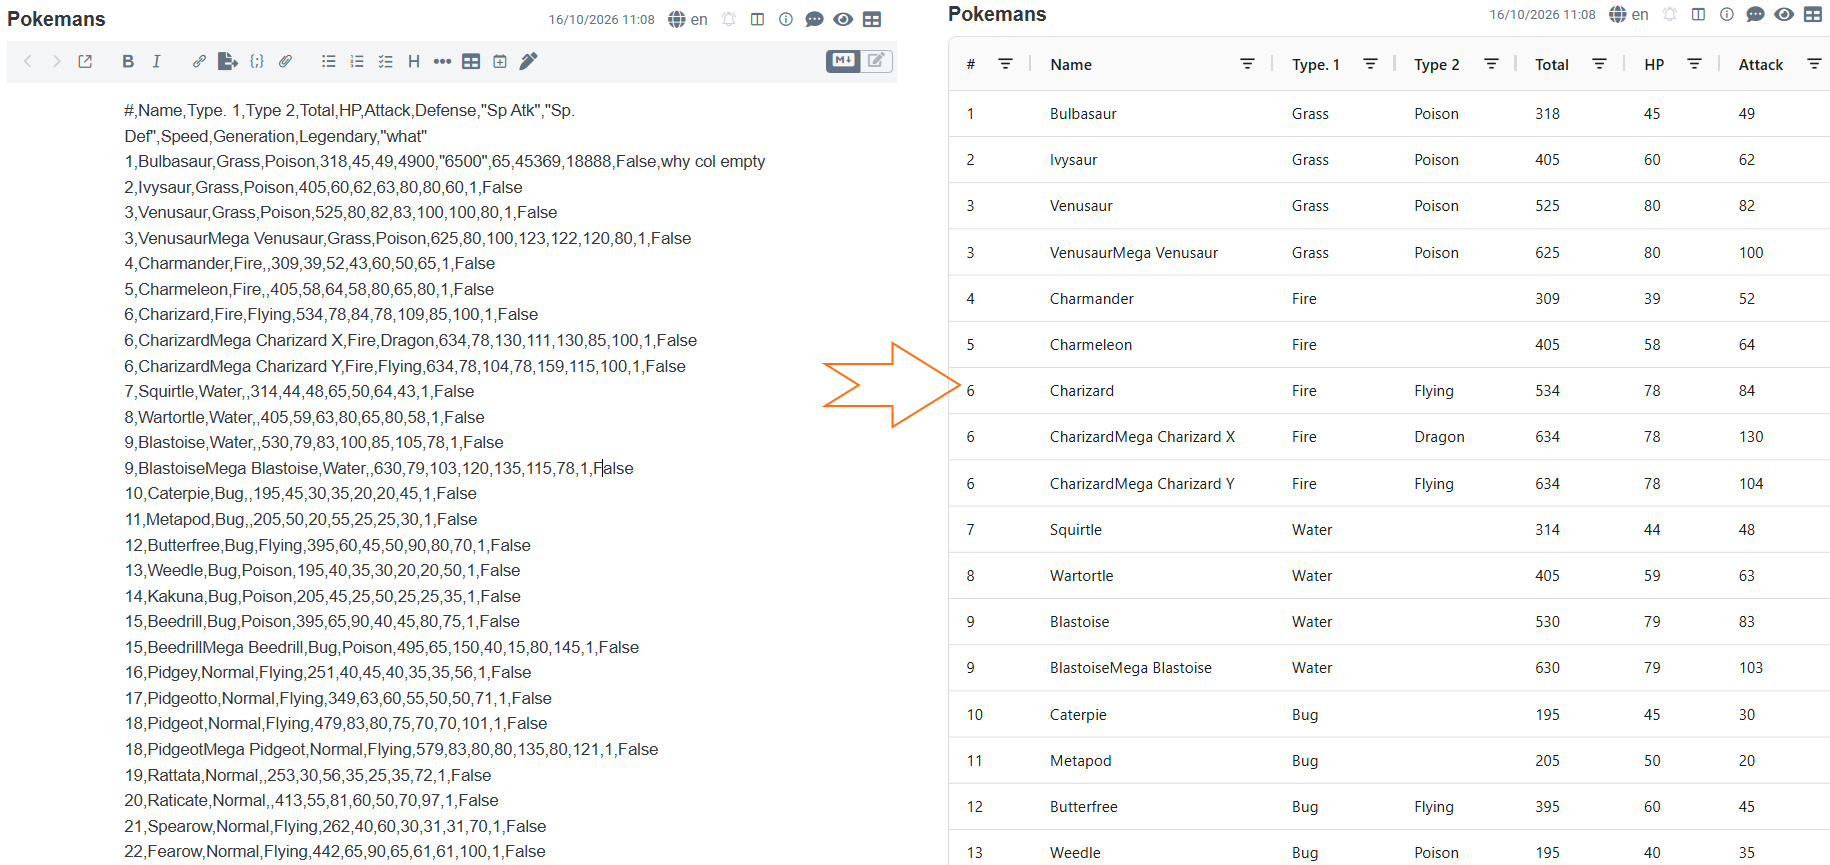Viewport: 1830px width, 865px height.
Task: Insert a code block with braces icon
Action: (257, 62)
